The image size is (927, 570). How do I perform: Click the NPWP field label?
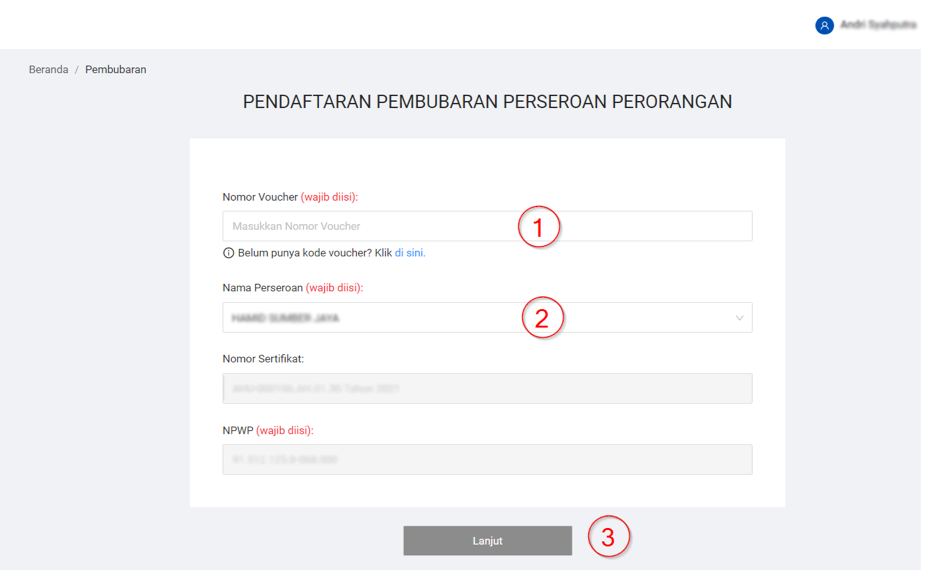tap(238, 430)
